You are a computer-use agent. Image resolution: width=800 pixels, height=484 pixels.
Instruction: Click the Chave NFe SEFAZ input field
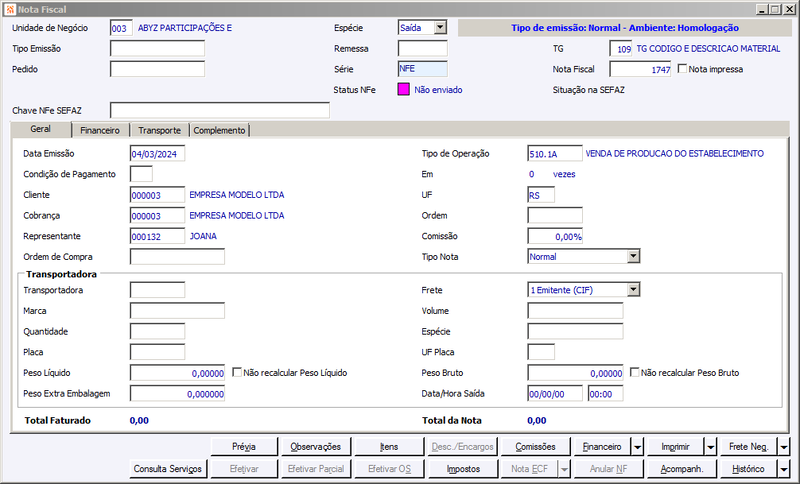pos(220,110)
